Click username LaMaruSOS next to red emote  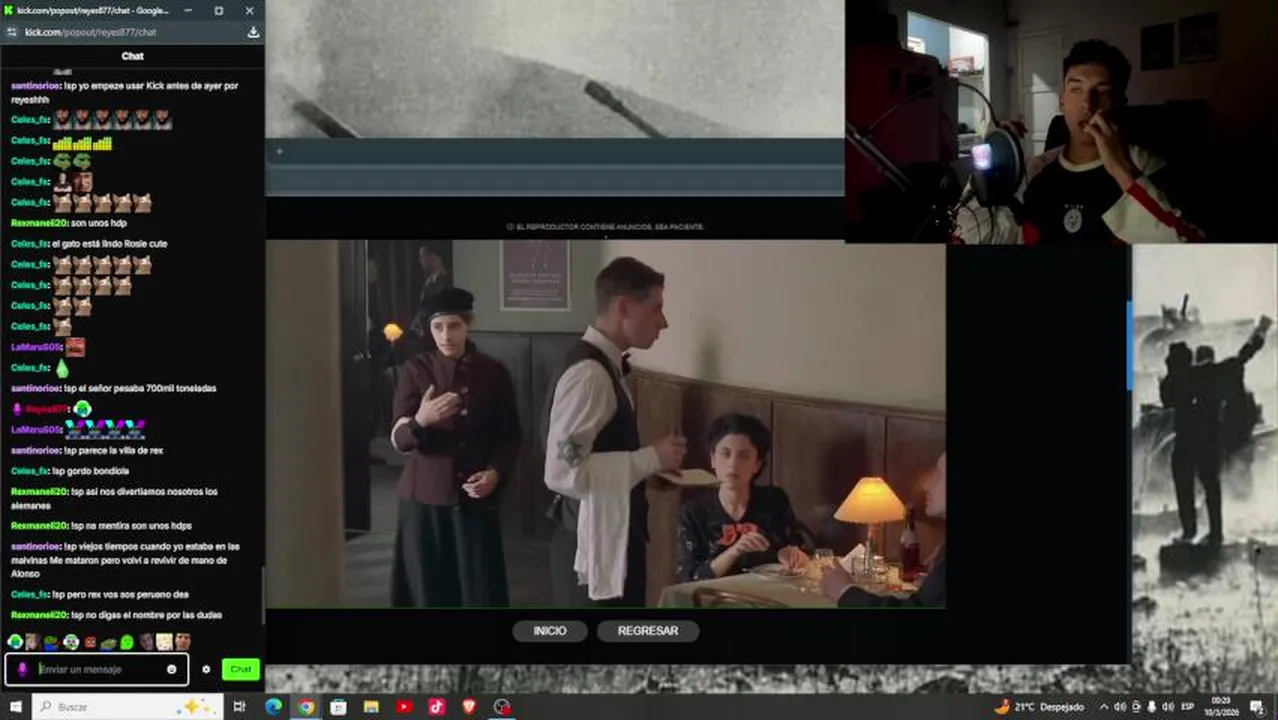click(x=36, y=347)
